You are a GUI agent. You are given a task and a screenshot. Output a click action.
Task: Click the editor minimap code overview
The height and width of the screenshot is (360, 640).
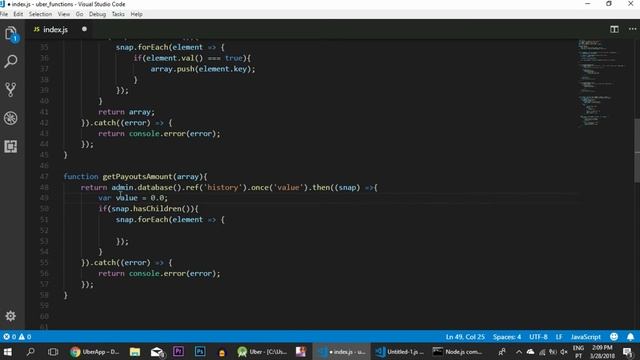click(601, 83)
